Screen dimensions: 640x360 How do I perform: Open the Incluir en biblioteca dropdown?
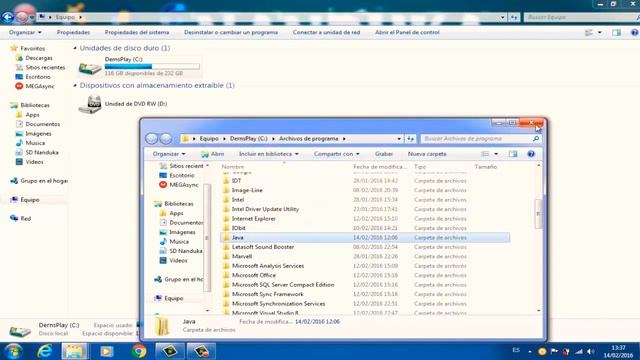coord(269,154)
